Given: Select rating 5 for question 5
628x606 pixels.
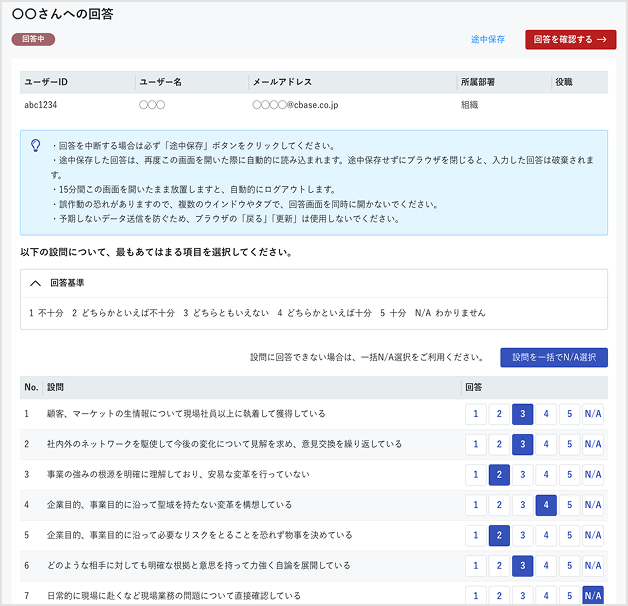Looking at the screenshot, I should tap(569, 536).
